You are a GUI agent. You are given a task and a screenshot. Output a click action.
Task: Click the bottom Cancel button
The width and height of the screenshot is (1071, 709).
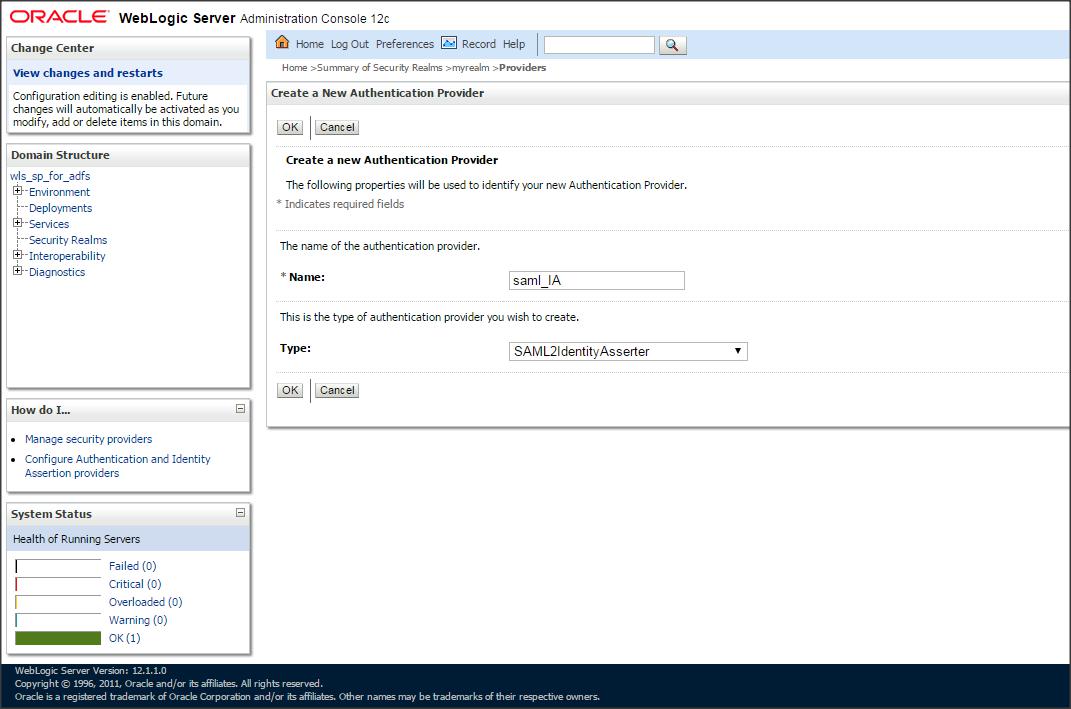click(x=337, y=390)
